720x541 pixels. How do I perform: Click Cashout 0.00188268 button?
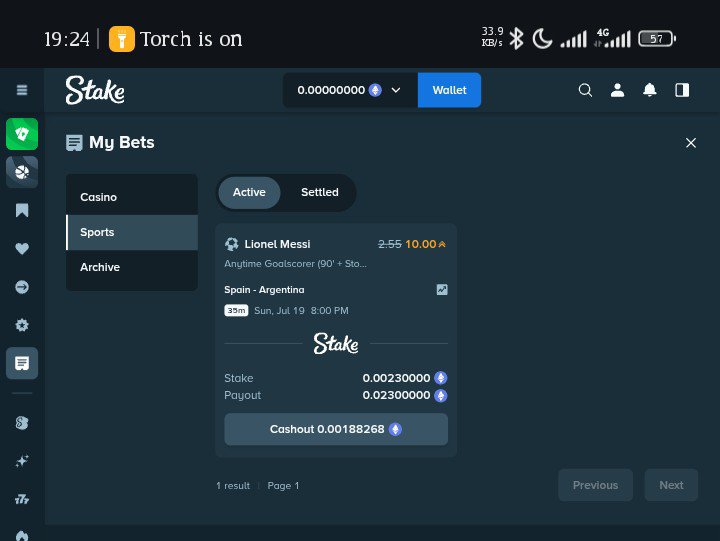point(336,429)
